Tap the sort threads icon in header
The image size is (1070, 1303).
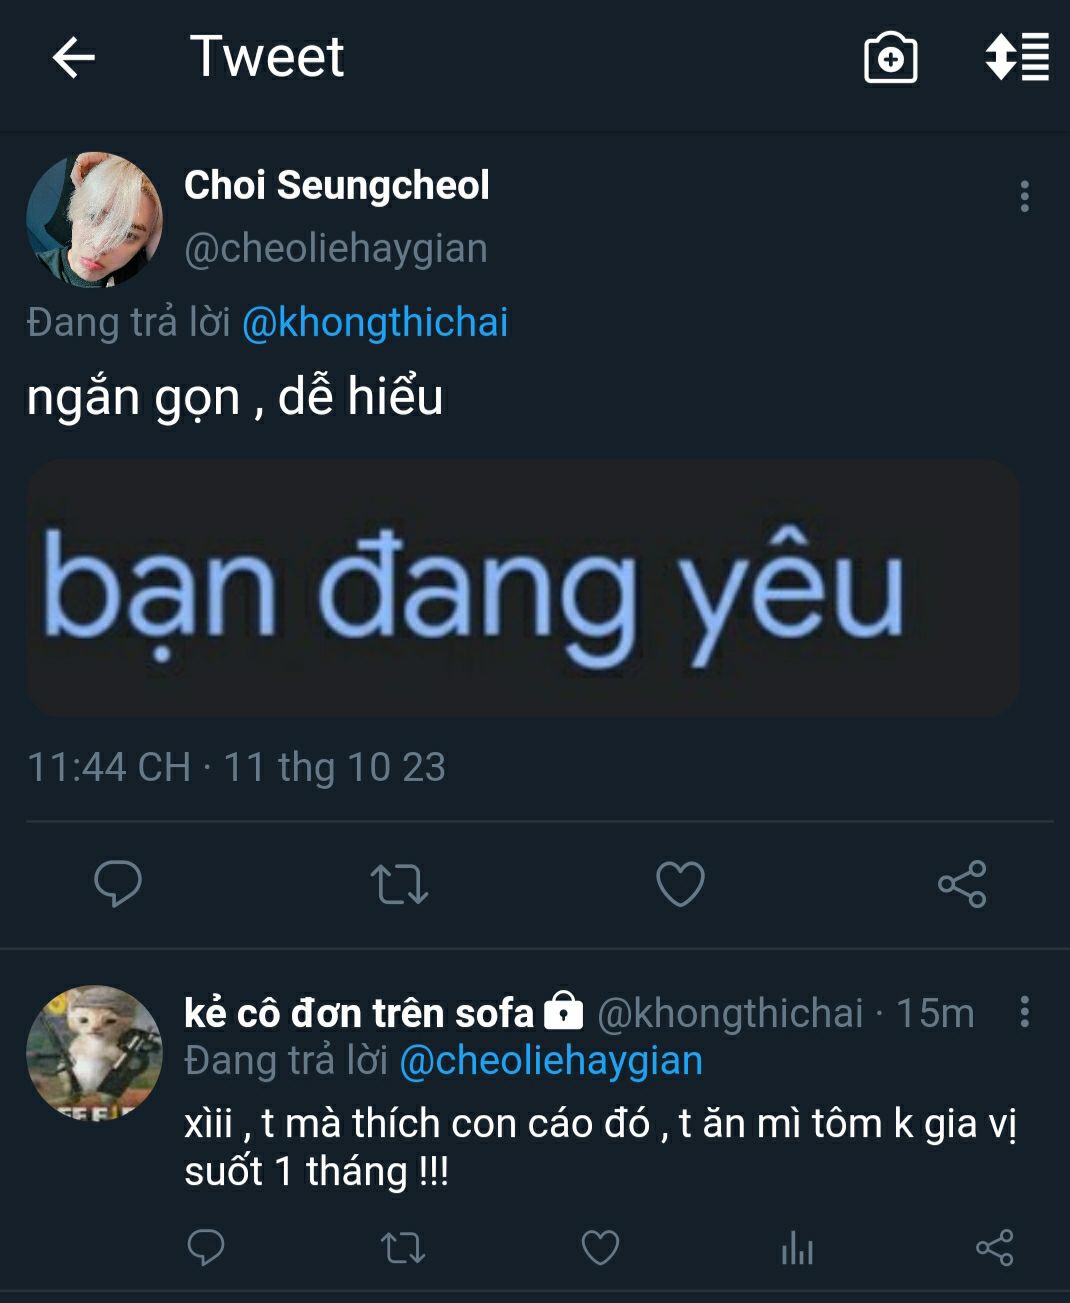(1017, 57)
